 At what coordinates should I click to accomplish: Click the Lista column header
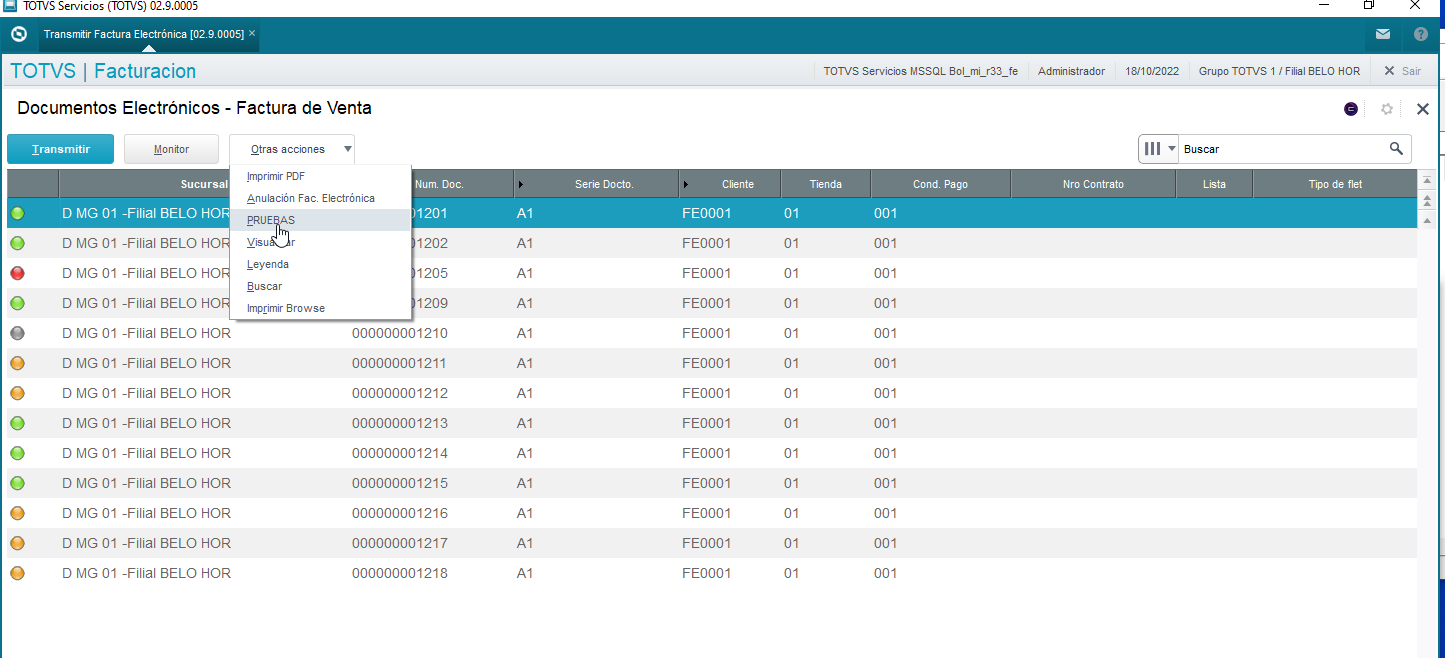tap(1214, 184)
